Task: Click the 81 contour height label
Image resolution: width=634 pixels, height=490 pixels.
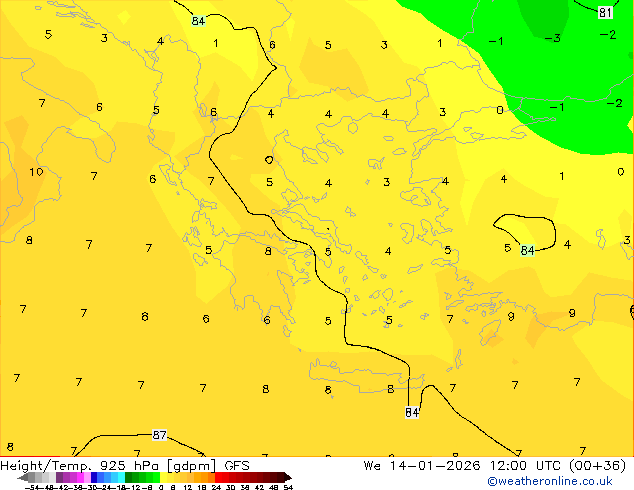Action: click(x=605, y=13)
